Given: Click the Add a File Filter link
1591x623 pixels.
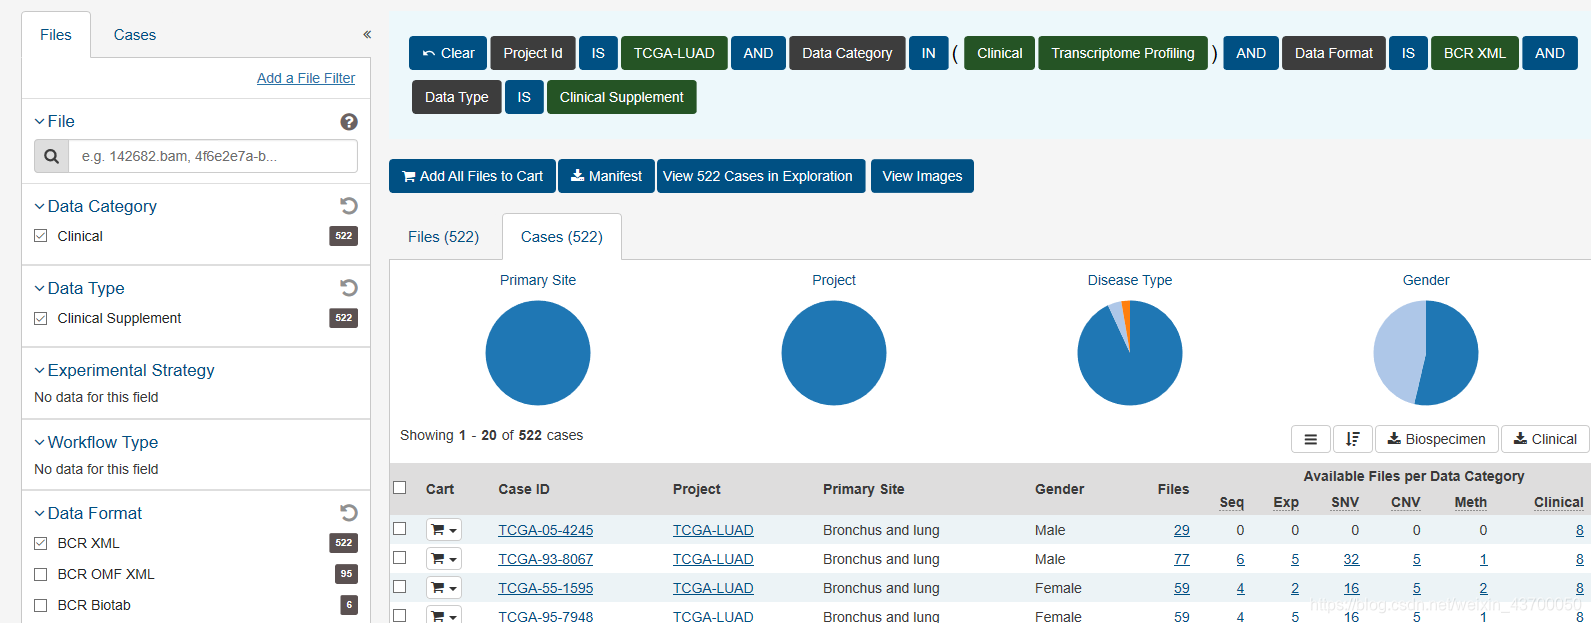Looking at the screenshot, I should (306, 78).
